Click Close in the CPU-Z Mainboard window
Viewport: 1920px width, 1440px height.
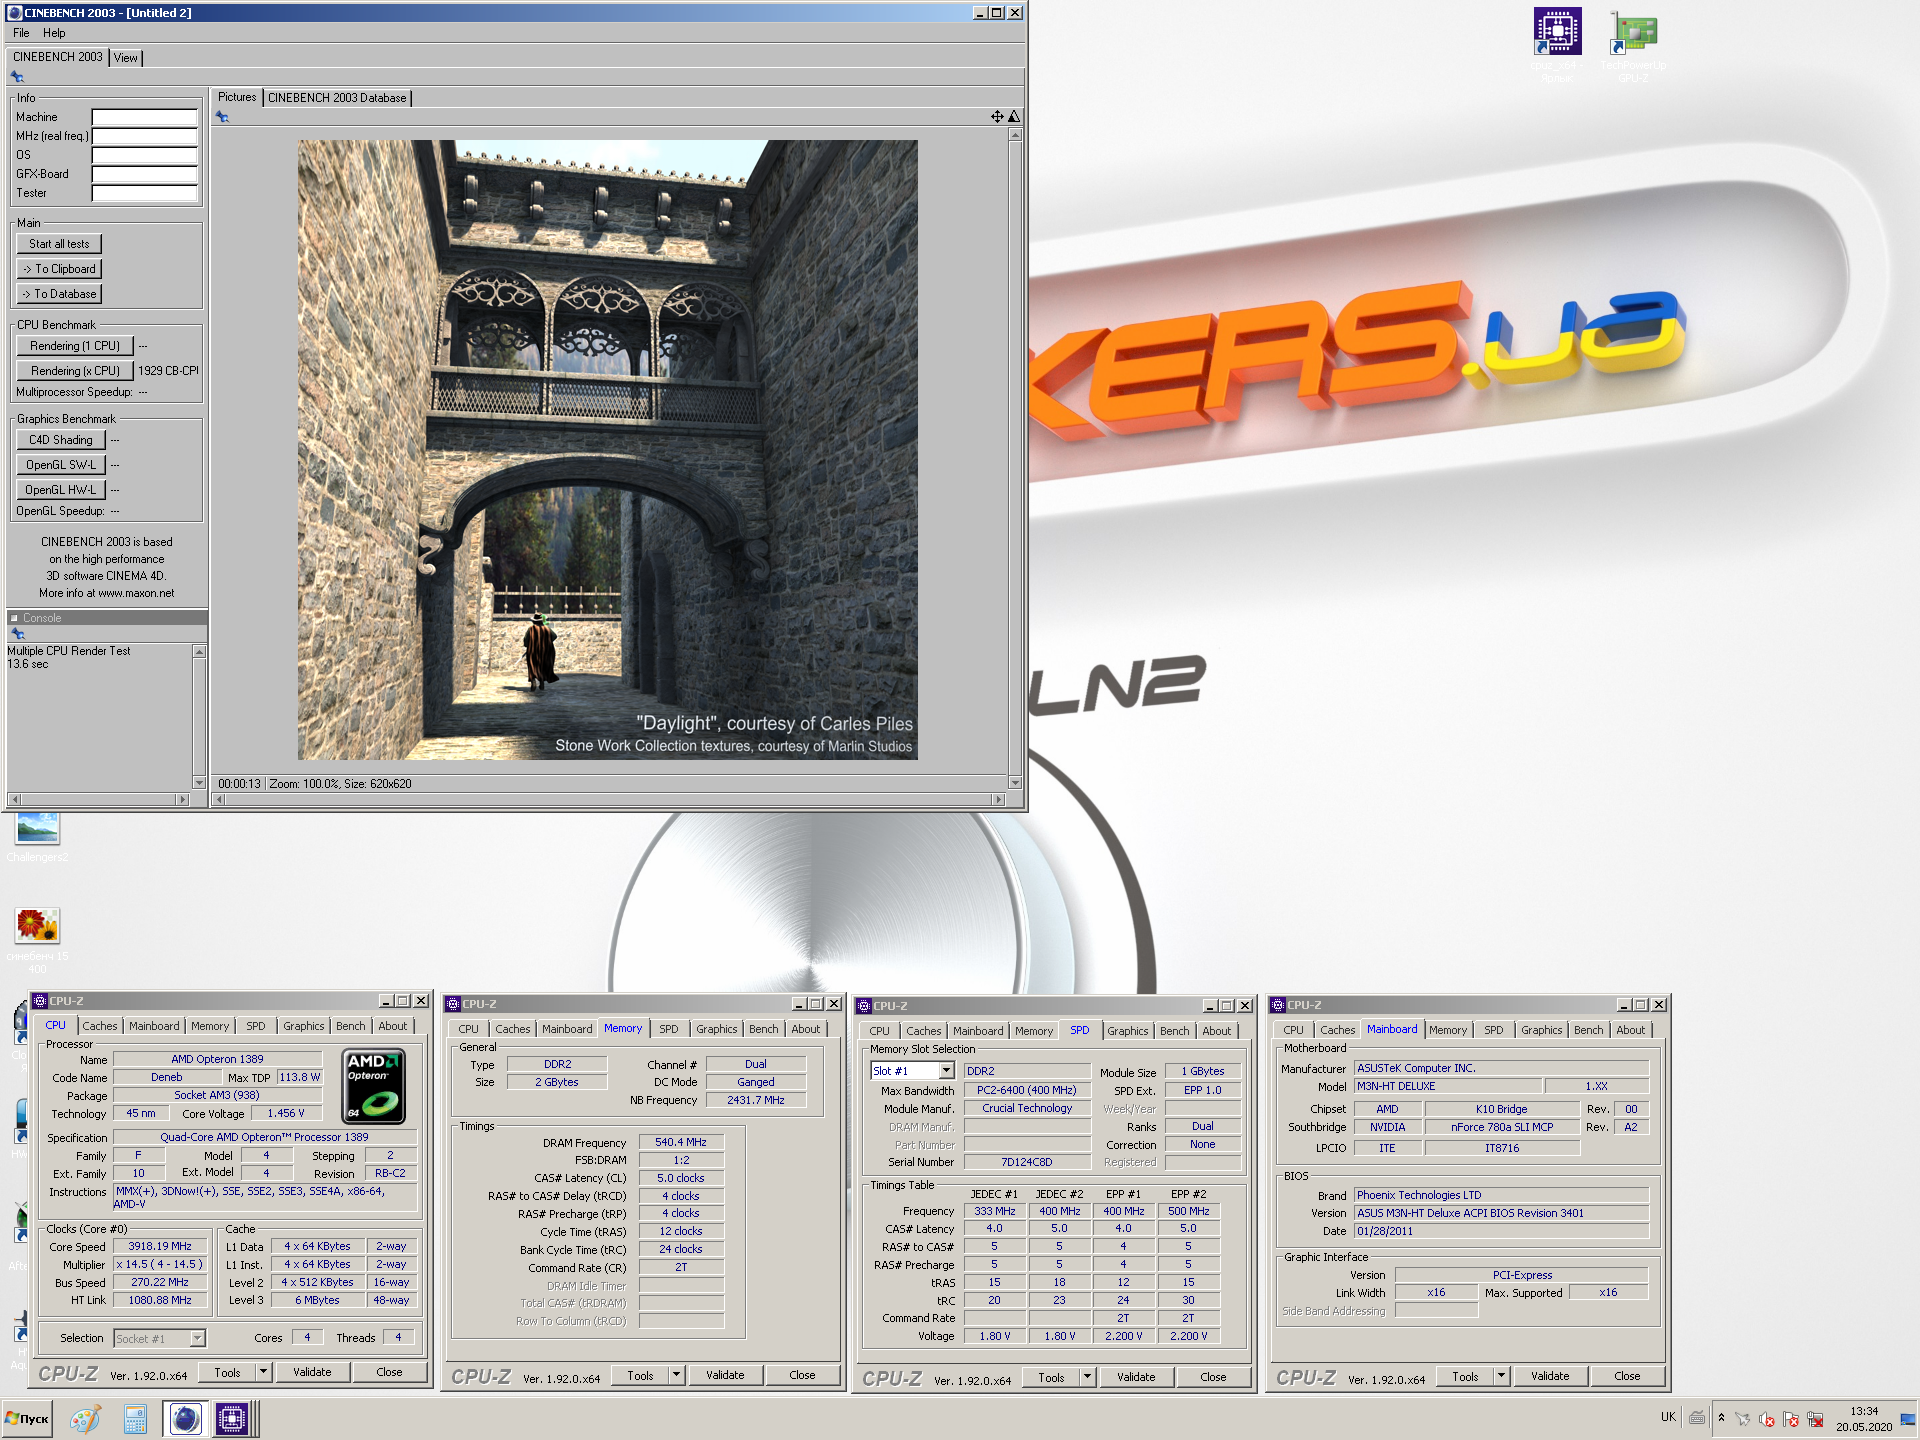pos(1627,1376)
